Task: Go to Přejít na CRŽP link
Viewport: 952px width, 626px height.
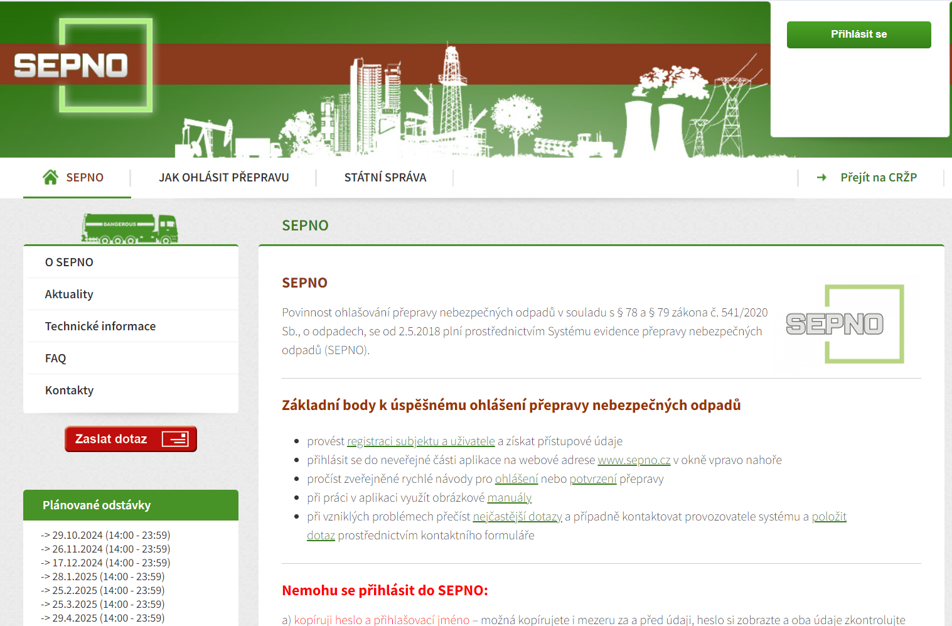Action: tap(879, 177)
